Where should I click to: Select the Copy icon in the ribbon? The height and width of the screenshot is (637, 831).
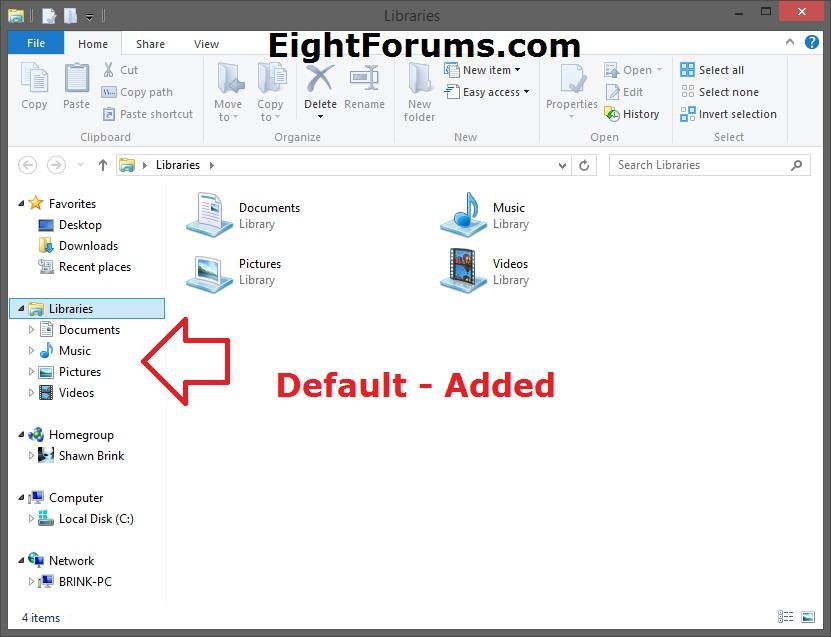click(34, 88)
